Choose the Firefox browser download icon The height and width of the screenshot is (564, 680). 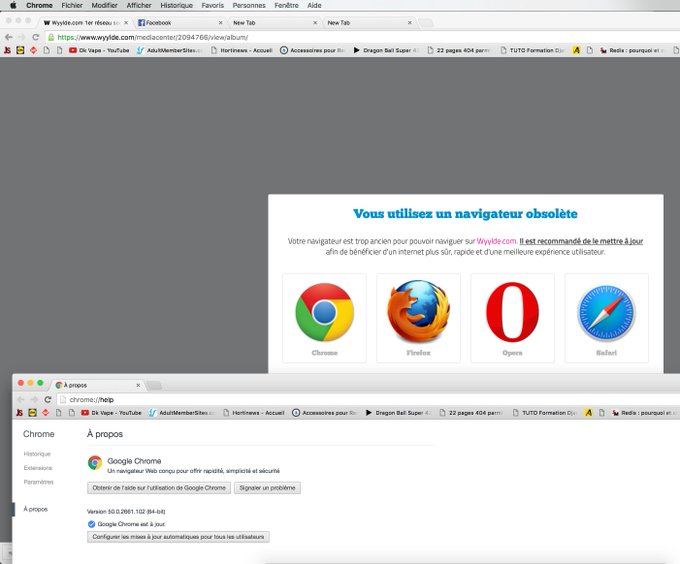[418, 318]
